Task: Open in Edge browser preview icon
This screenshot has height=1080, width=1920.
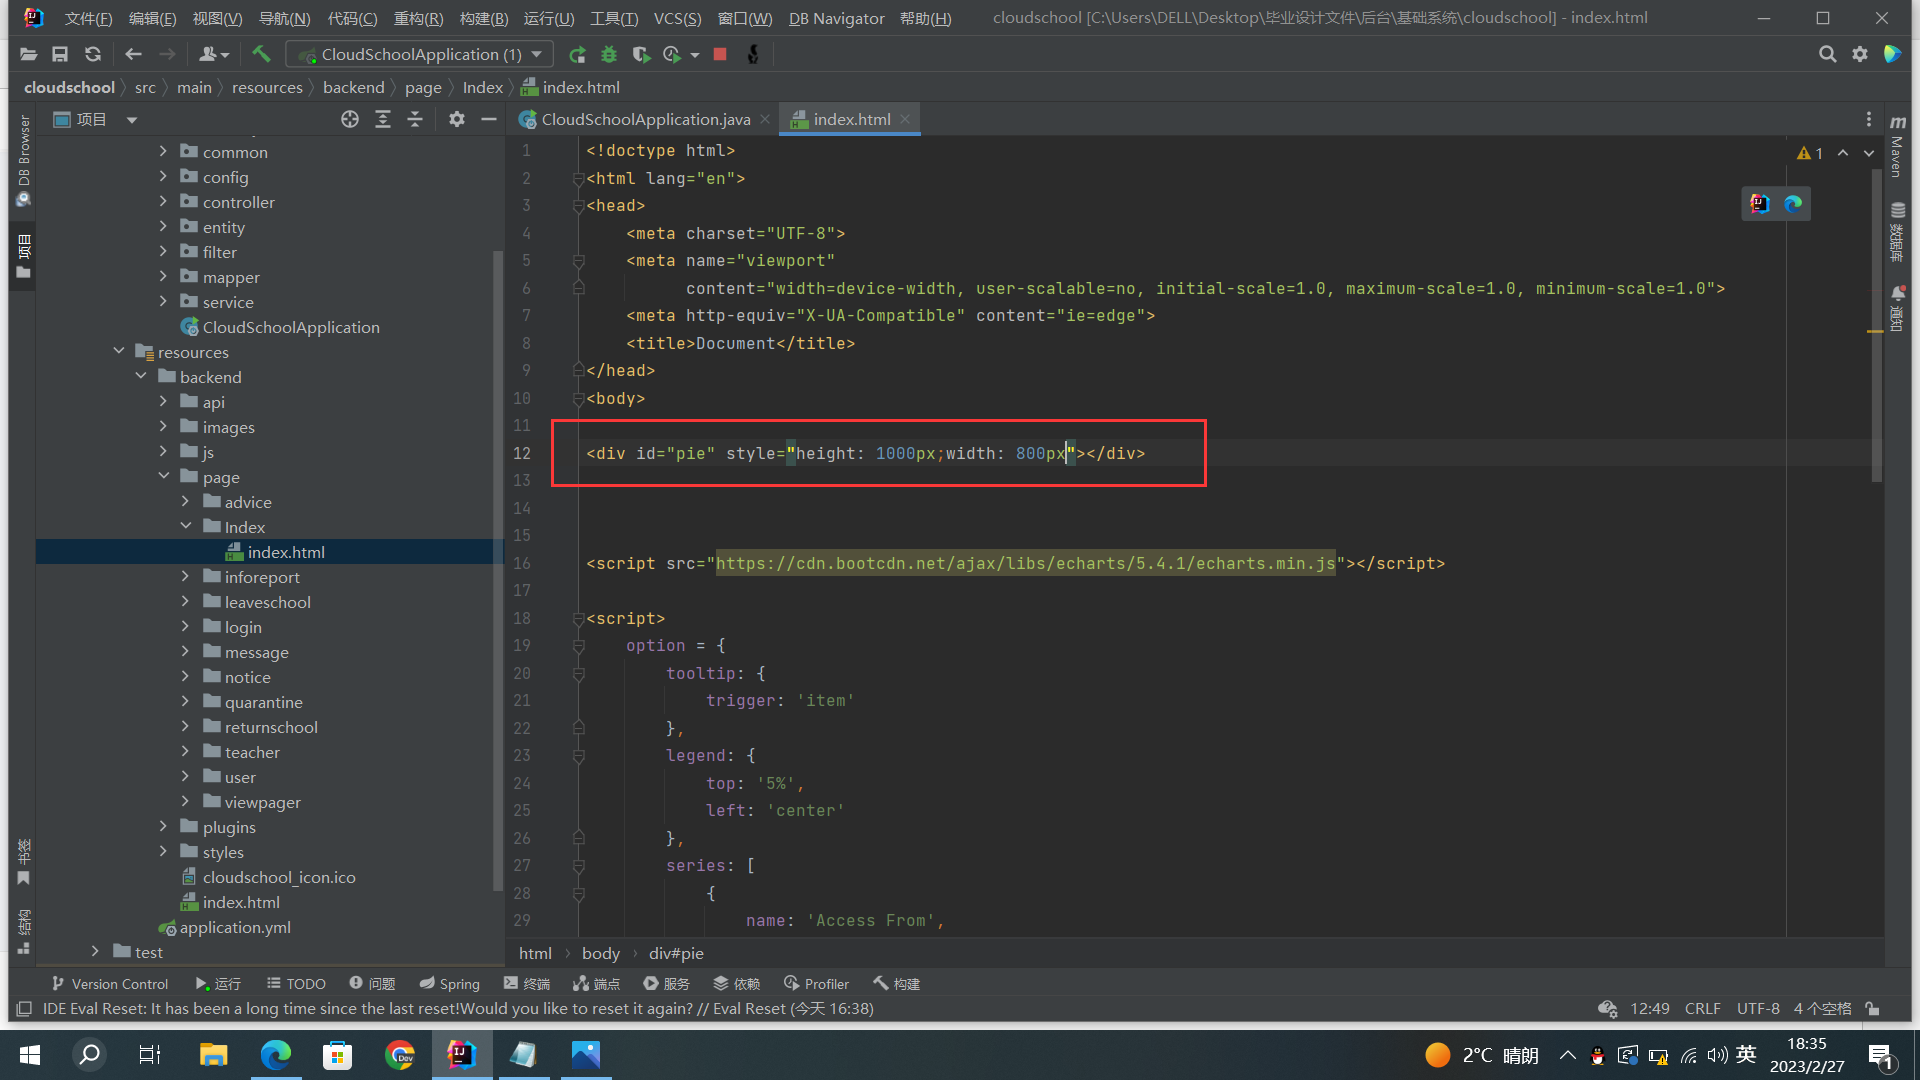Action: pos(1793,204)
